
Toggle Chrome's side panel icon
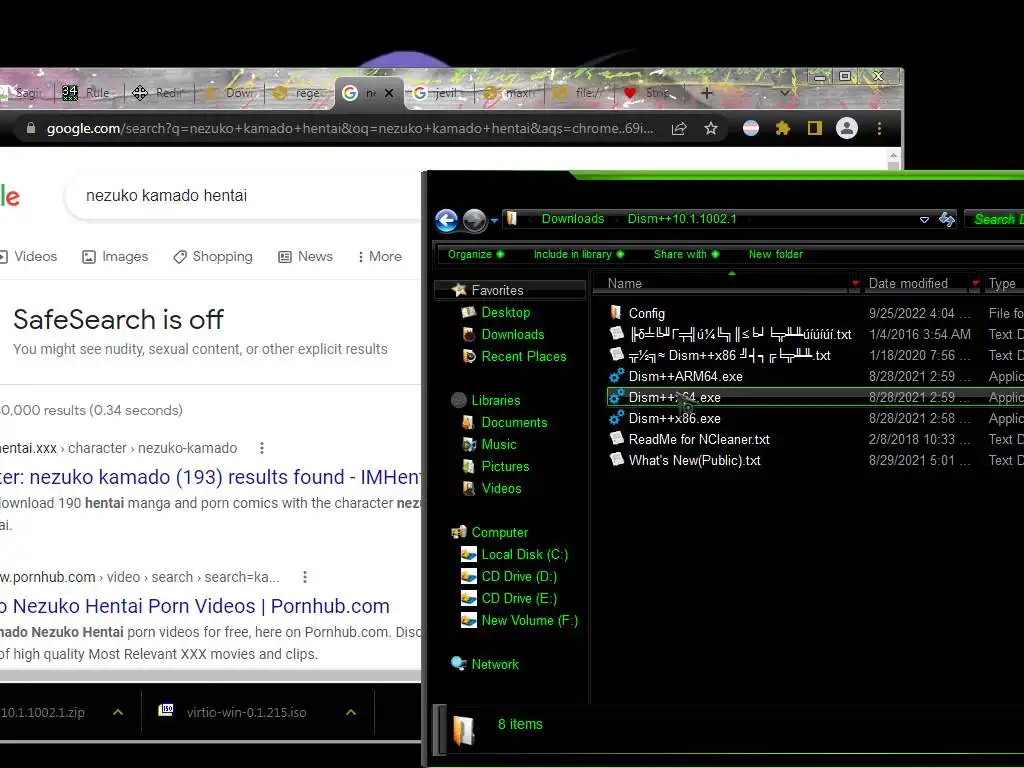814,128
